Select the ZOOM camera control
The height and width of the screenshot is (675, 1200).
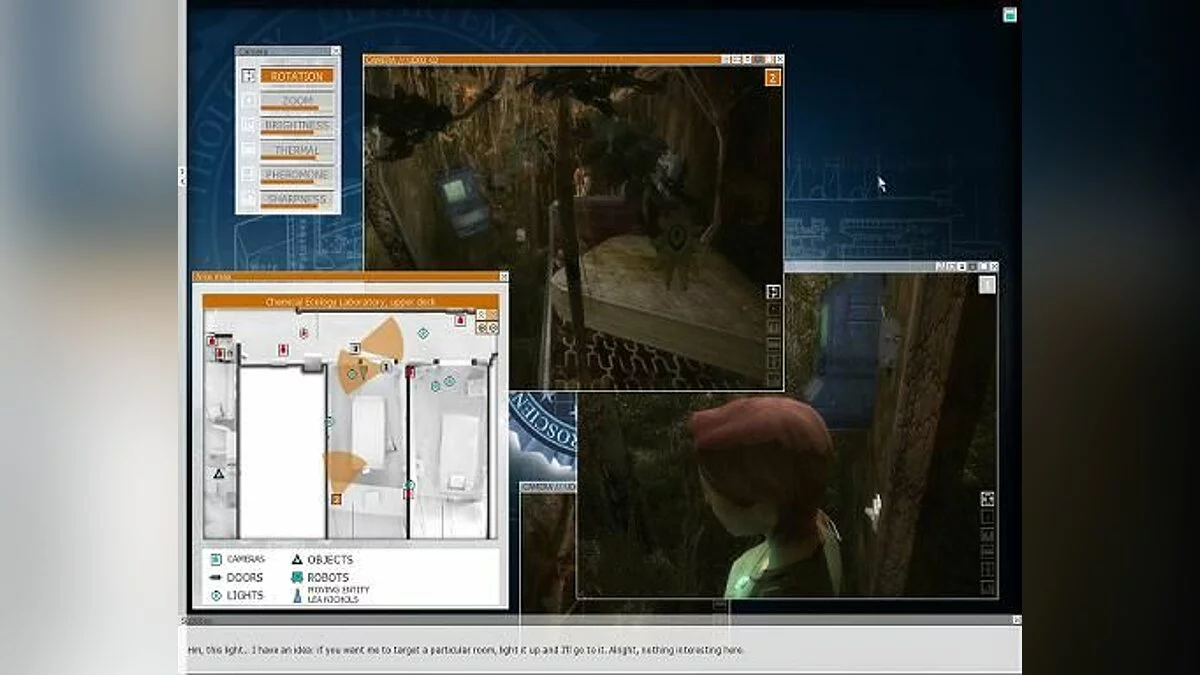(297, 101)
